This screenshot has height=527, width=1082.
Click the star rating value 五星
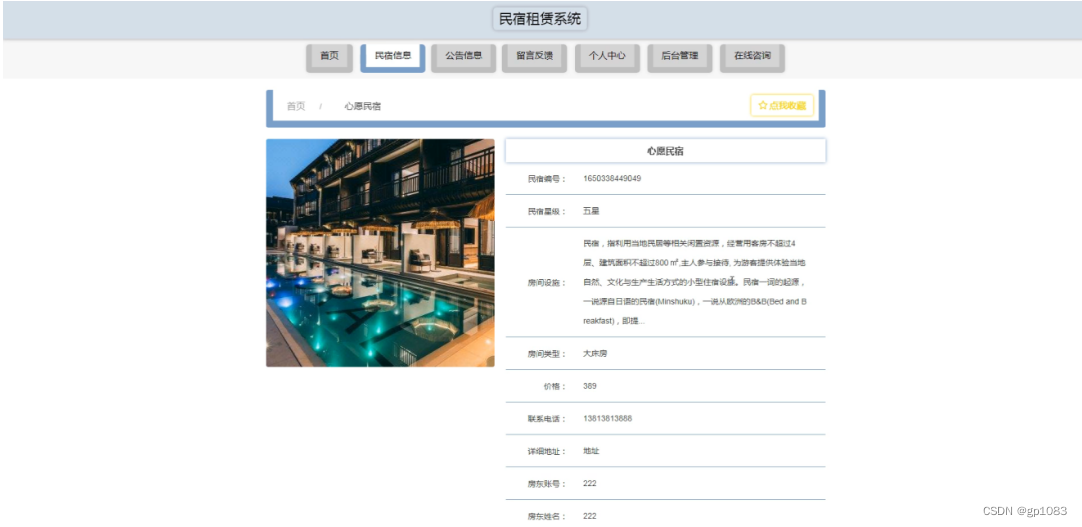(591, 211)
